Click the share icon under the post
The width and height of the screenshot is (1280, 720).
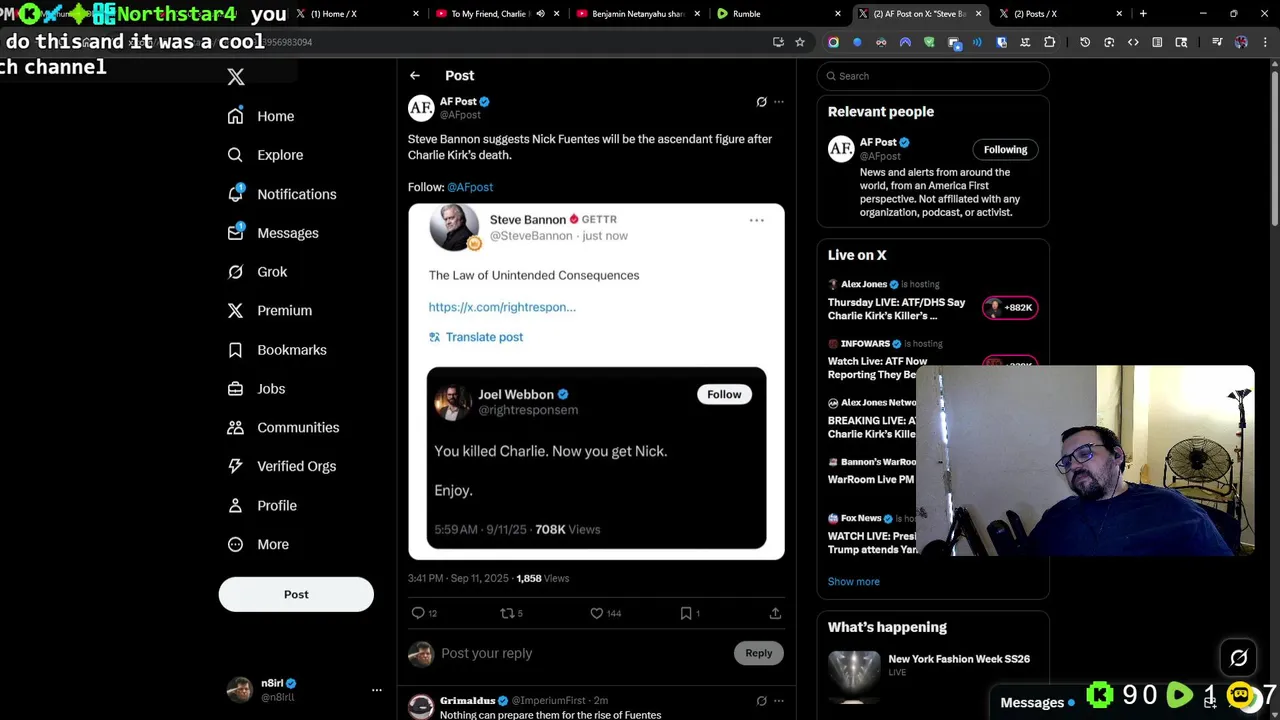pyautogui.click(x=775, y=613)
